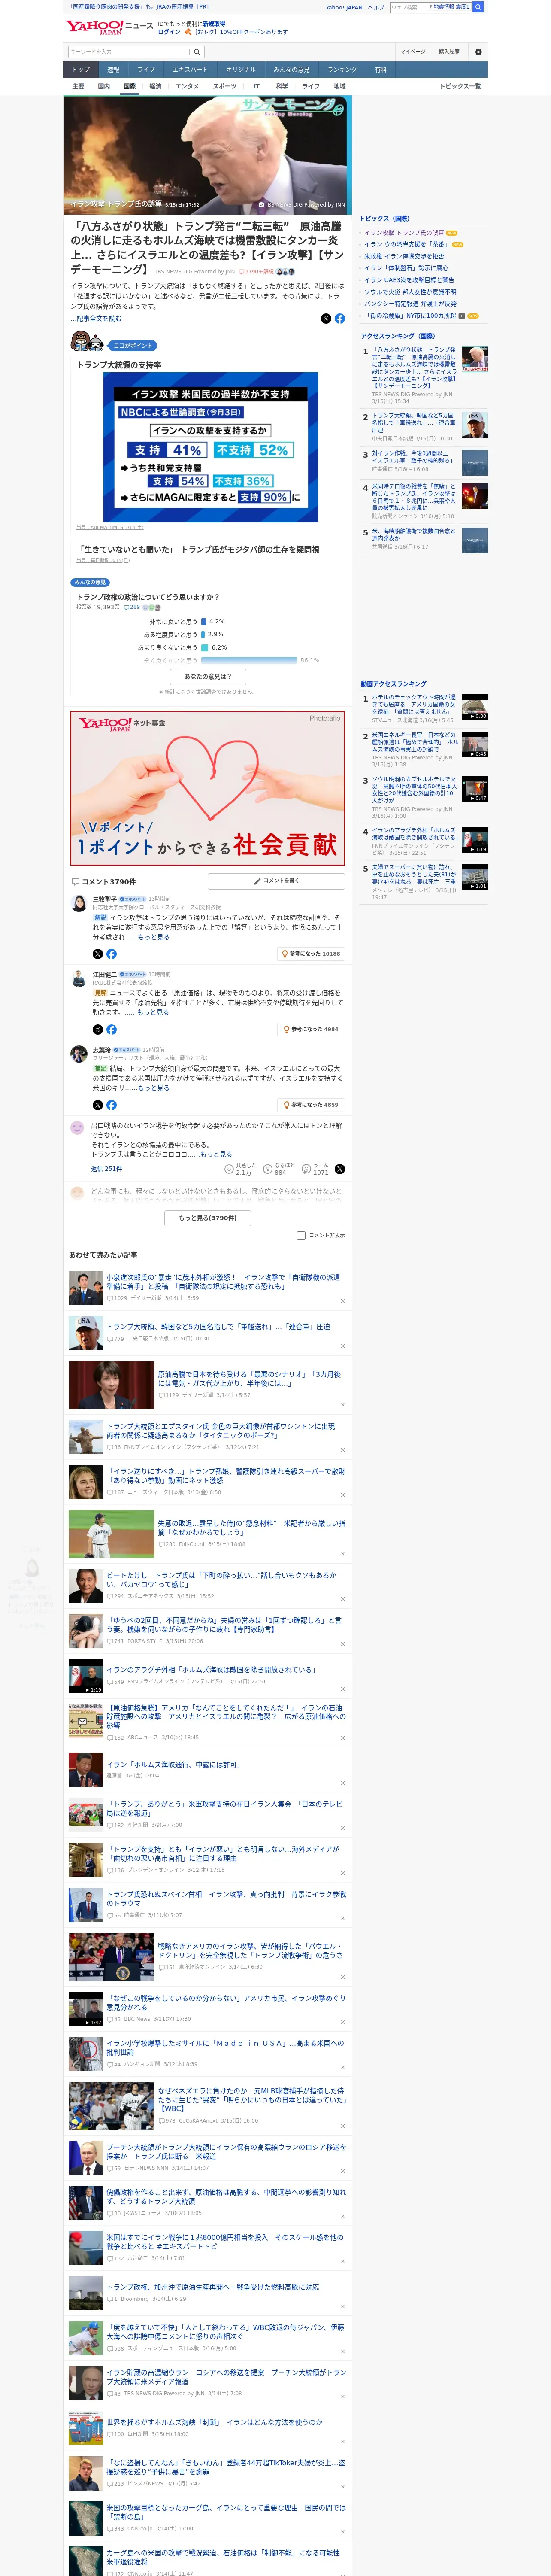Click もっと見る on 三牧聖子's comment
551x2576 pixels.
pyautogui.click(x=153, y=937)
